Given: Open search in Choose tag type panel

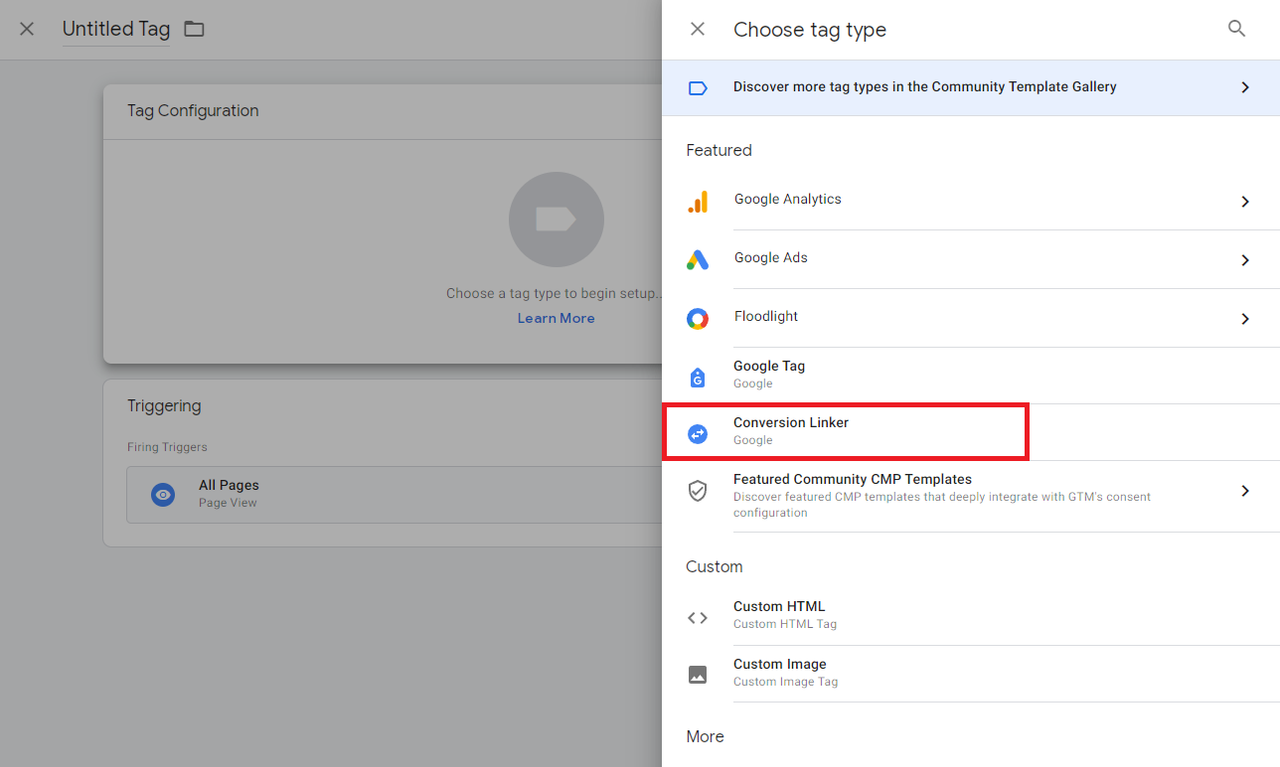Looking at the screenshot, I should (x=1237, y=29).
